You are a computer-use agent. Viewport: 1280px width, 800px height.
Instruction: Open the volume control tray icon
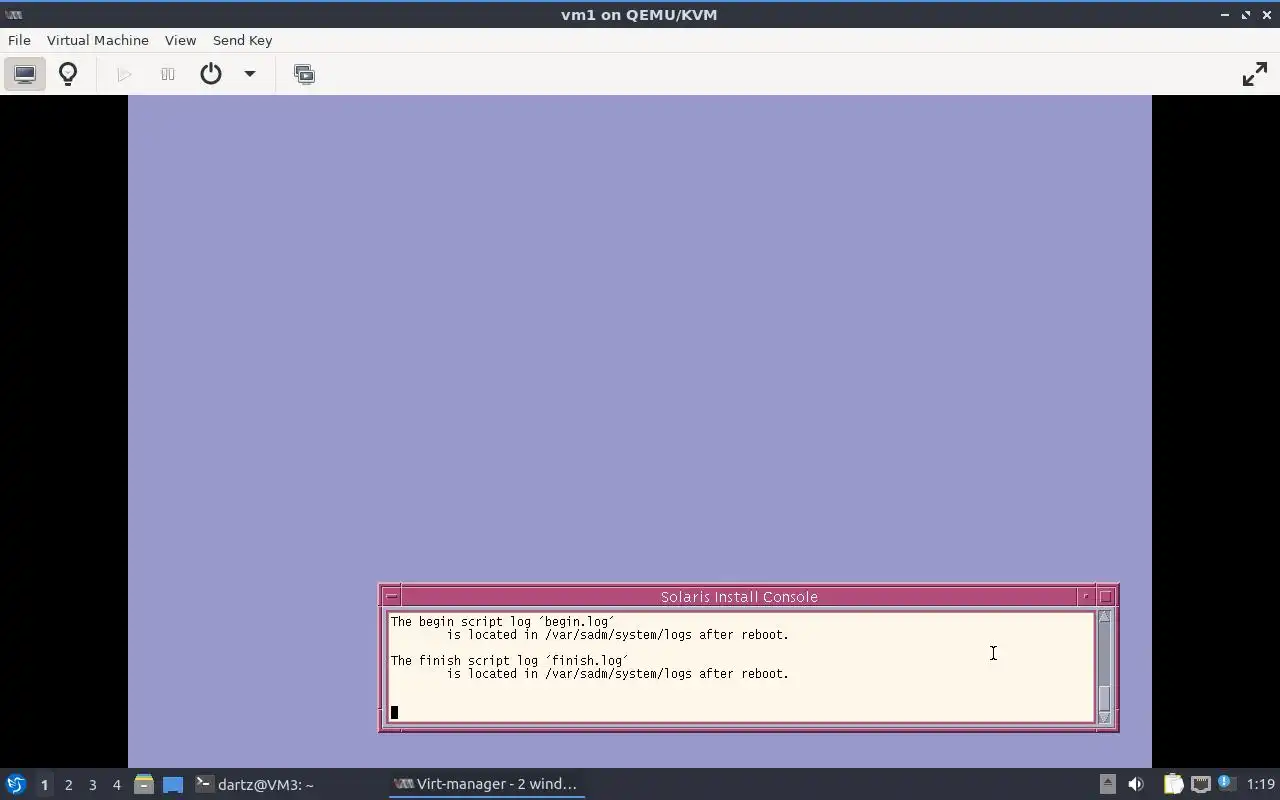(x=1135, y=785)
